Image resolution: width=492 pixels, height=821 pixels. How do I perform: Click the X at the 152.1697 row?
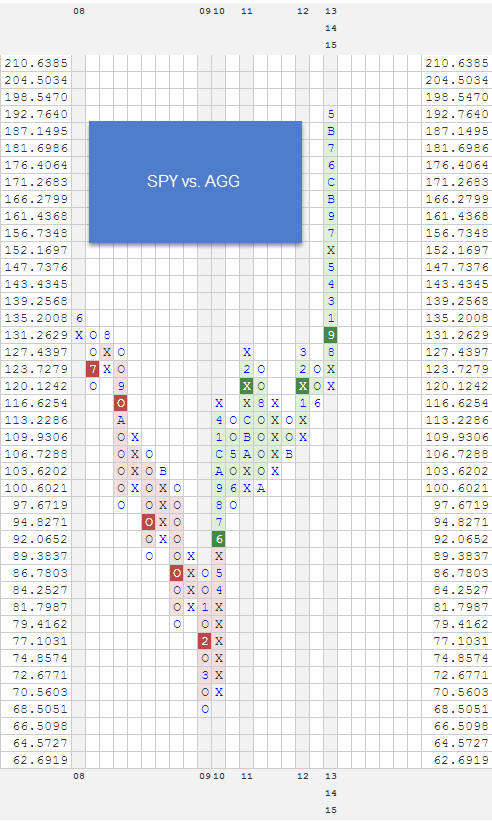pyautogui.click(x=331, y=250)
